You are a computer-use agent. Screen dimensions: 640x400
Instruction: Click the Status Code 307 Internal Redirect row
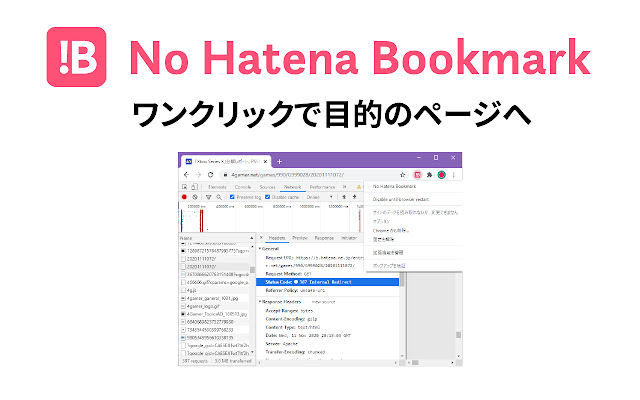(327, 282)
